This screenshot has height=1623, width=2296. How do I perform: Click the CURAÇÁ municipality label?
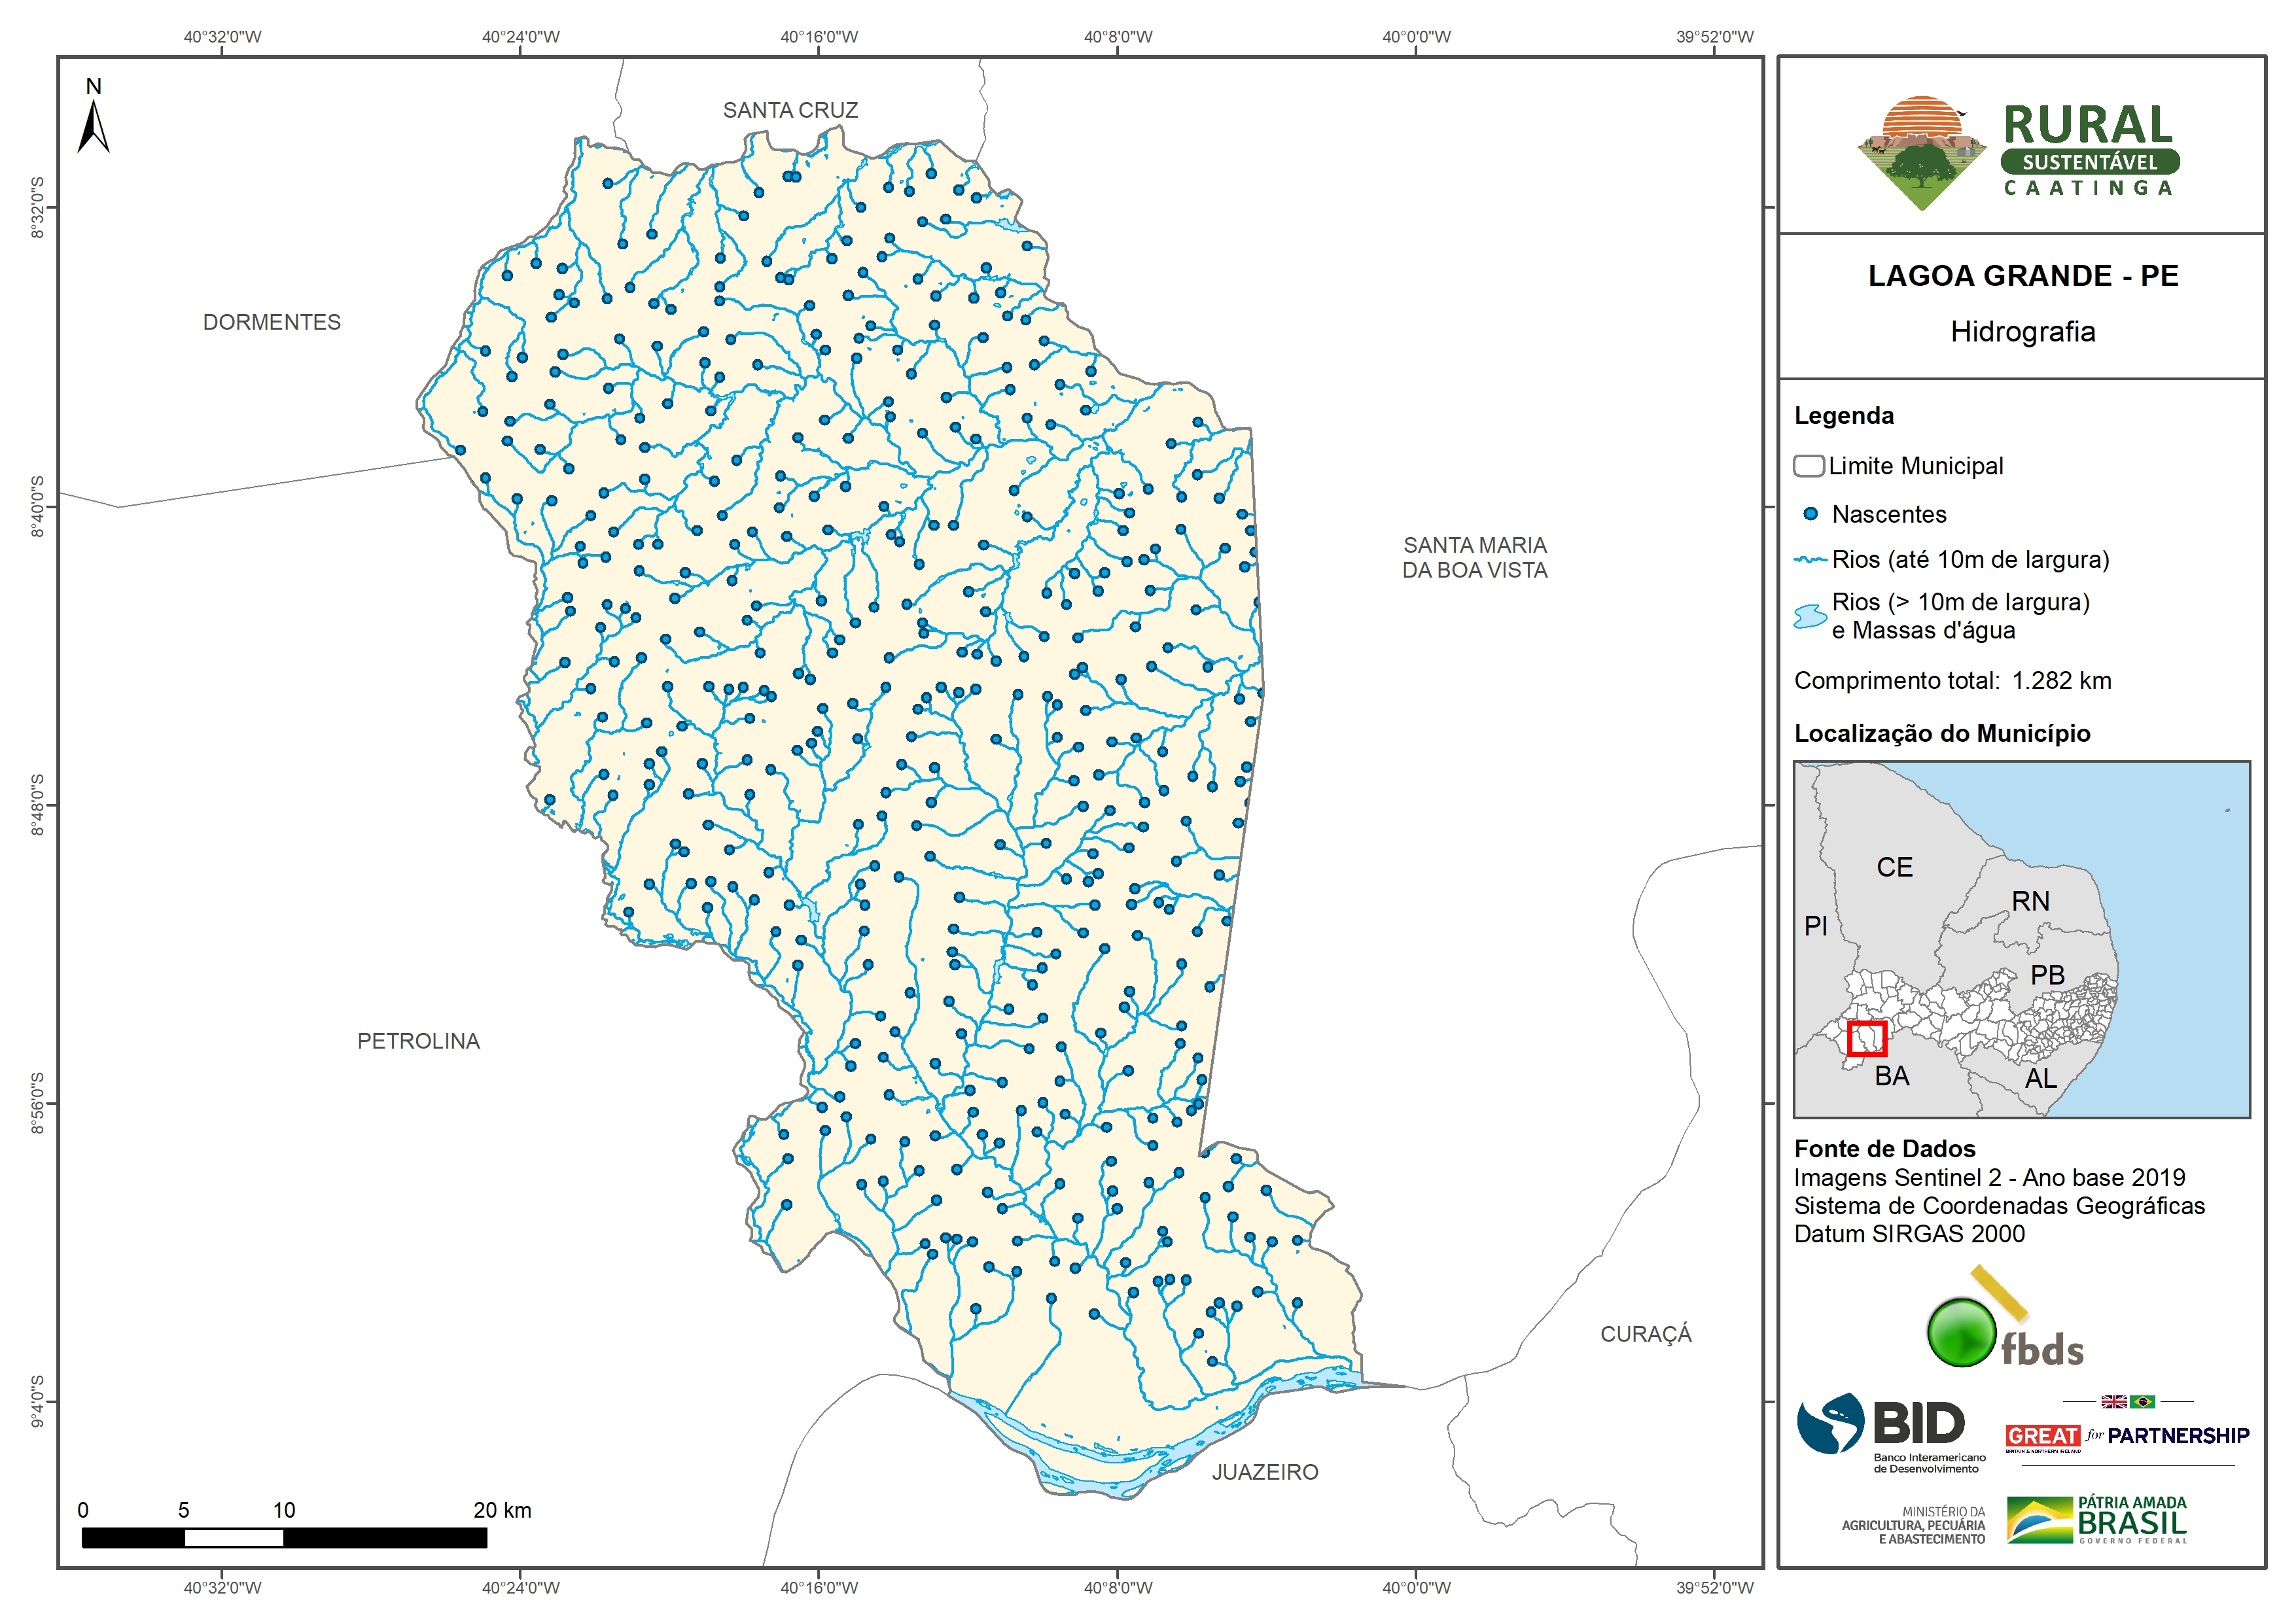coord(1646,1334)
